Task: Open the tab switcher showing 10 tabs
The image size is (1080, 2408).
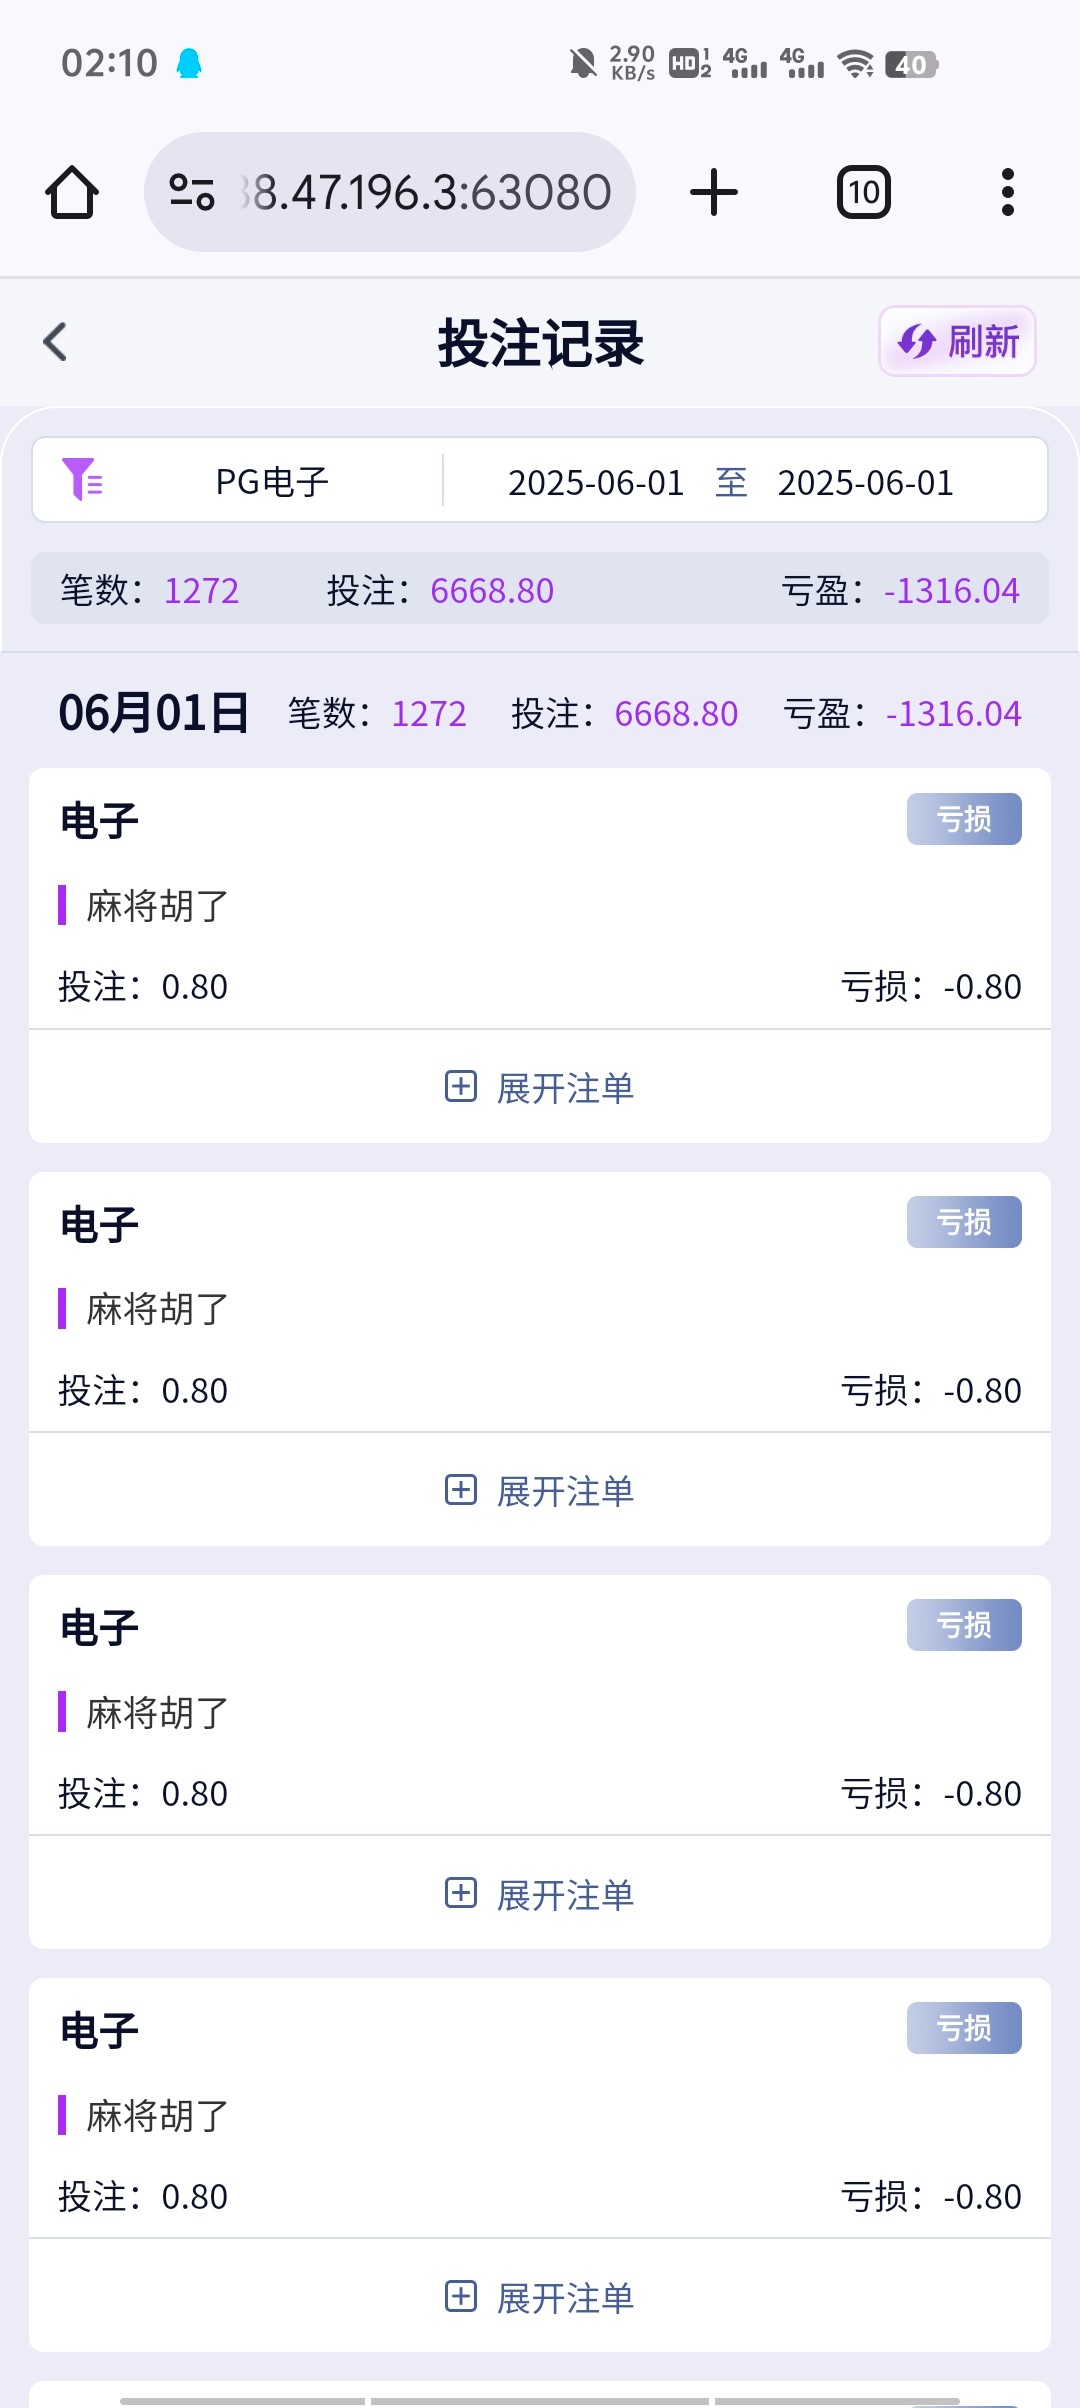Action: pyautogui.click(x=863, y=192)
